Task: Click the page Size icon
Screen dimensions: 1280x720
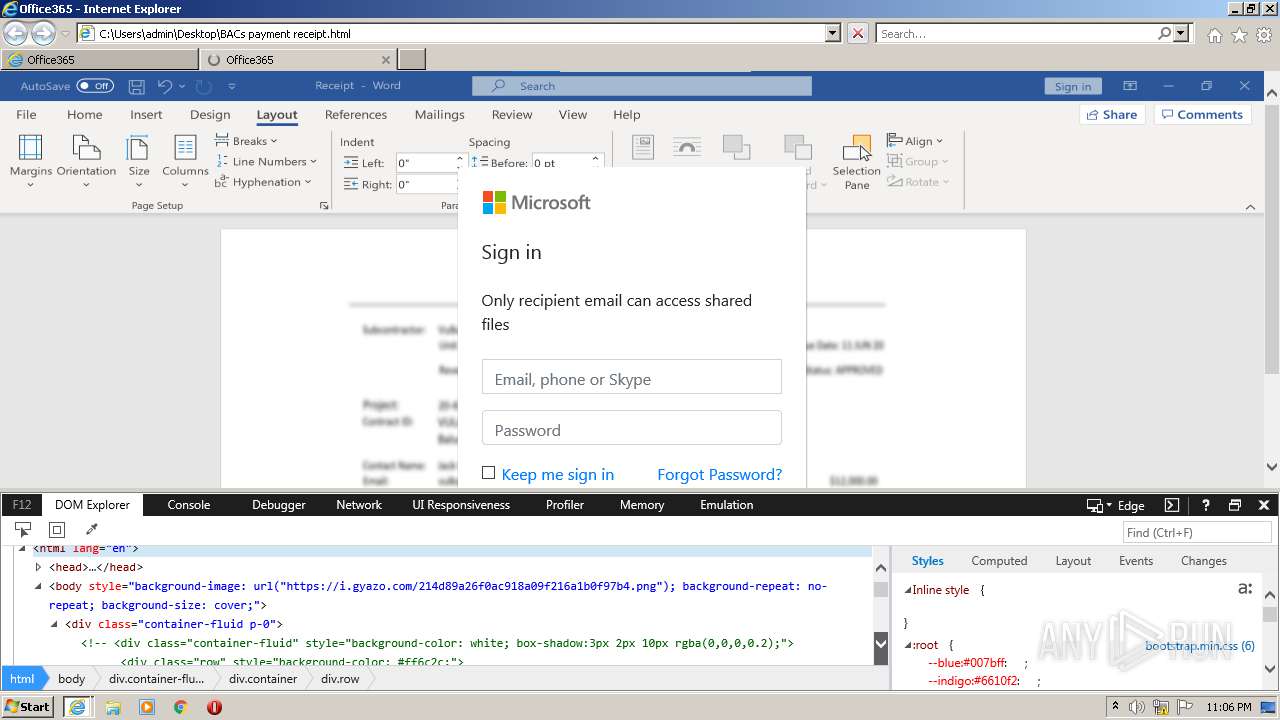Action: (139, 148)
